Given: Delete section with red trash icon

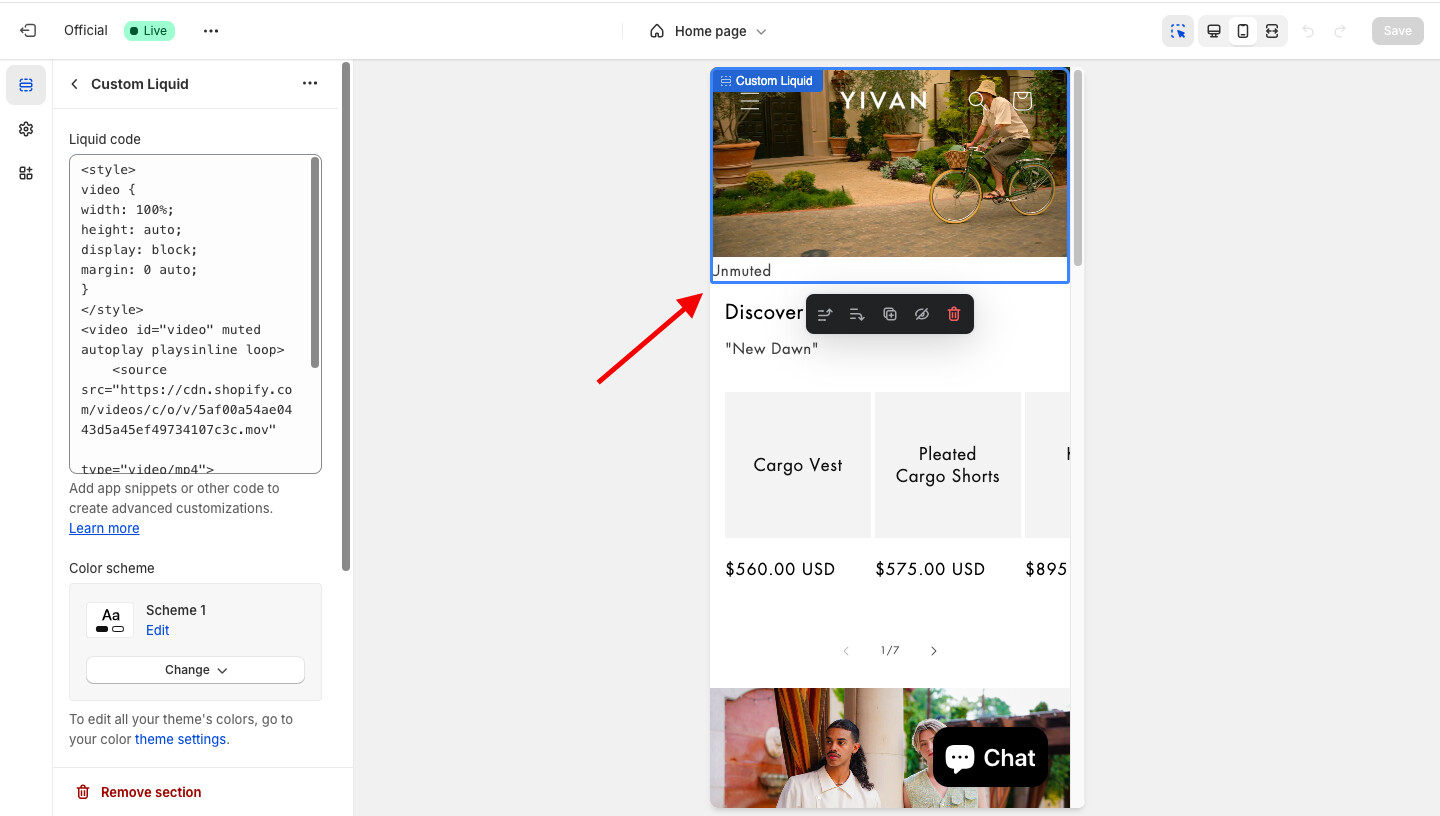Looking at the screenshot, I should pos(954,314).
